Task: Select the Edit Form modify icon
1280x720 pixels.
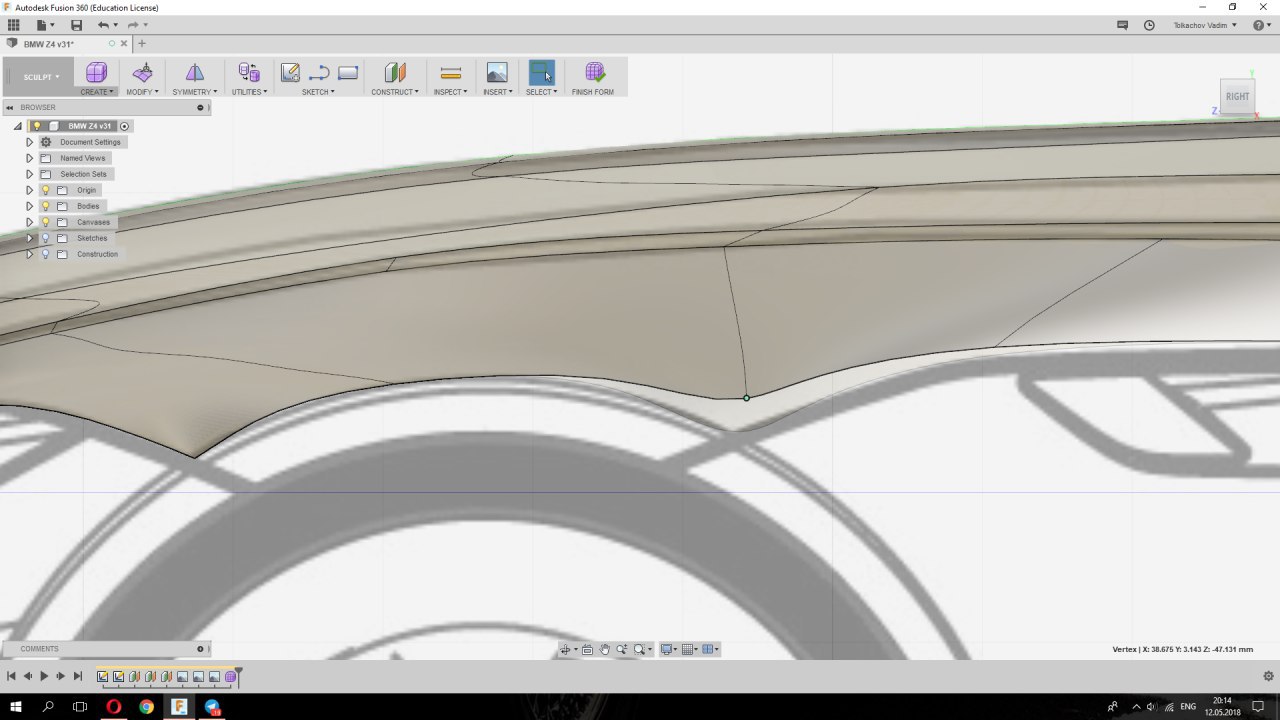Action: click(143, 72)
